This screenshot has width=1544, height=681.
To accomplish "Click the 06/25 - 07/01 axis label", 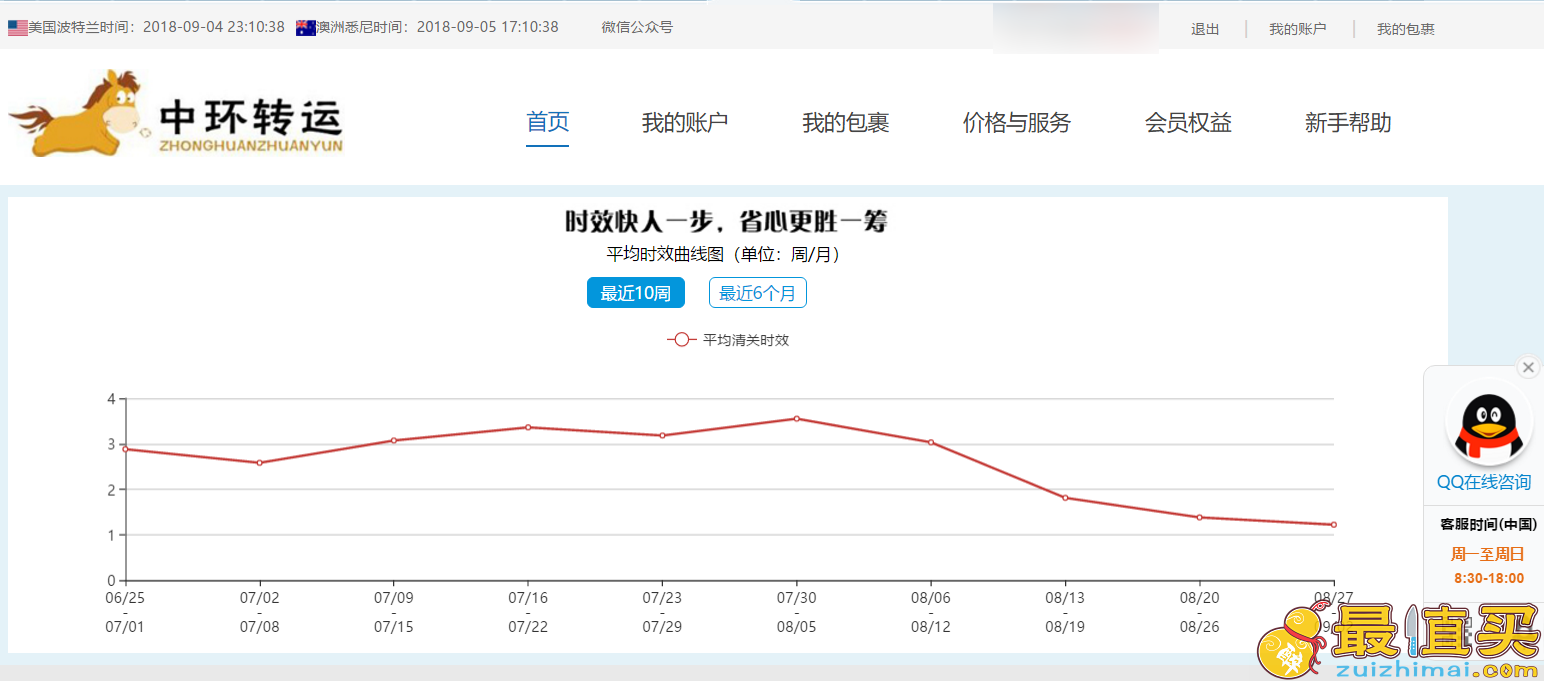I will click(x=126, y=612).
